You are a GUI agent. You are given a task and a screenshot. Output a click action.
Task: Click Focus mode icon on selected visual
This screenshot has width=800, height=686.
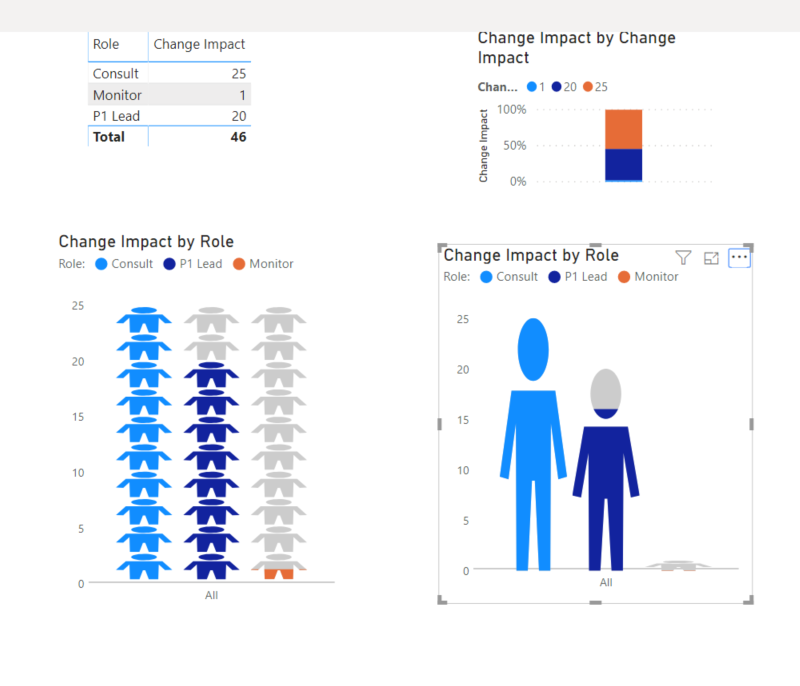[x=711, y=258]
